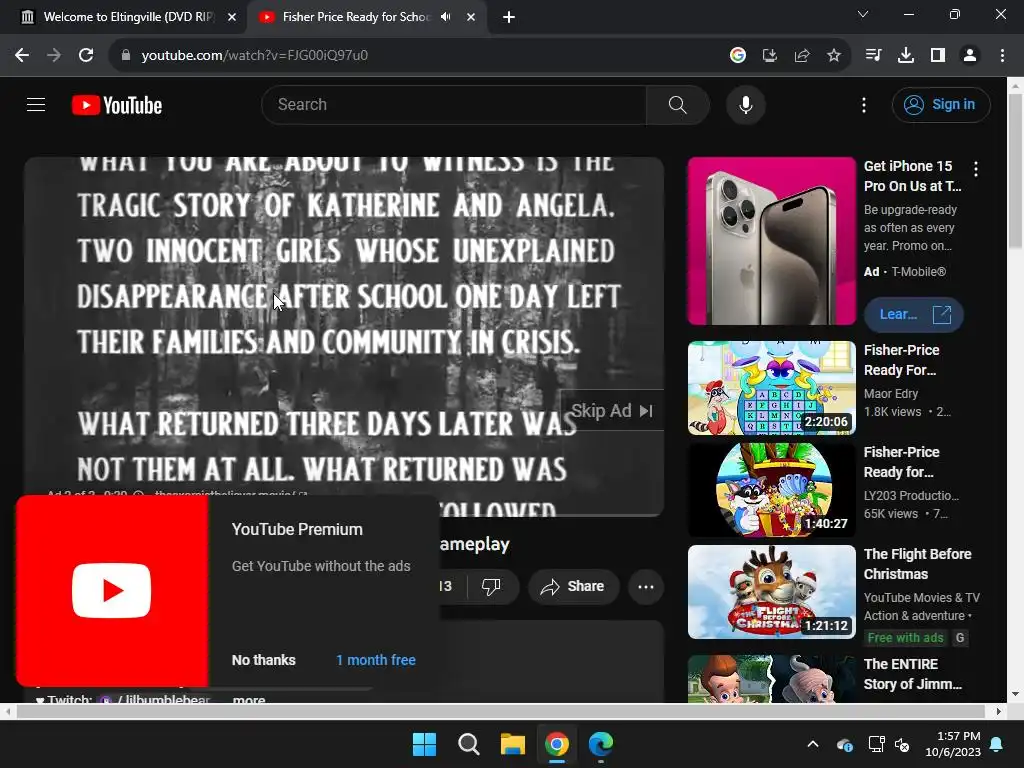Mute the tab via speaker icon
This screenshot has width=1024, height=768.
pos(445,17)
